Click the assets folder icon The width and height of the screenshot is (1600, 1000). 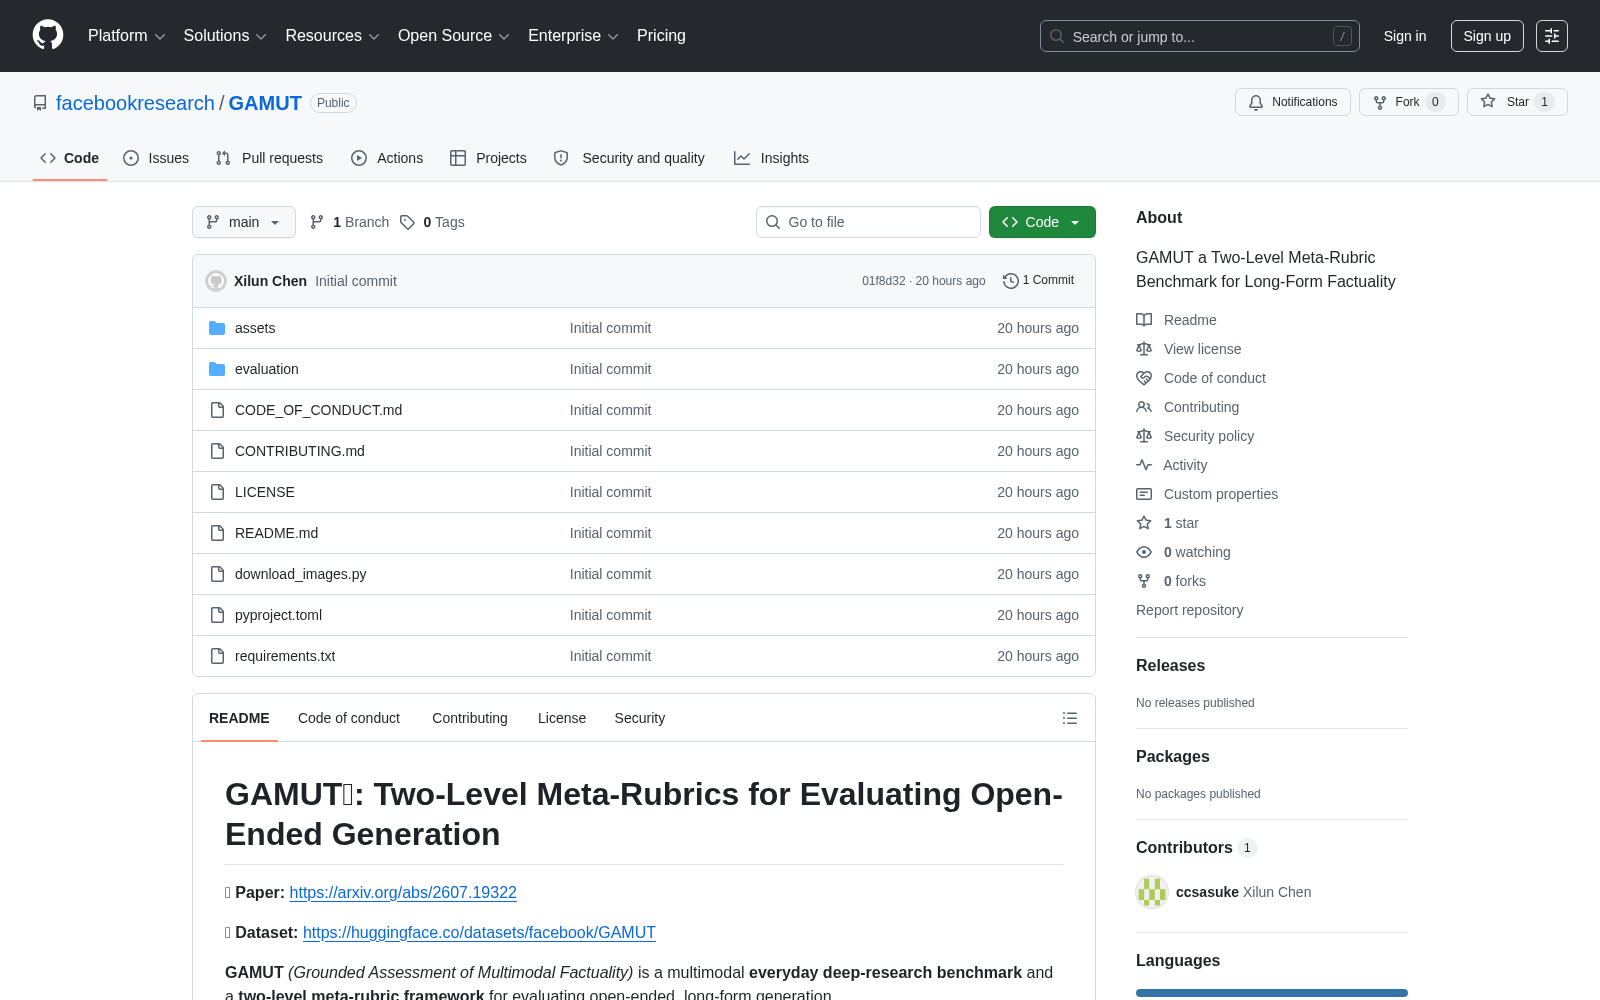pyautogui.click(x=217, y=328)
